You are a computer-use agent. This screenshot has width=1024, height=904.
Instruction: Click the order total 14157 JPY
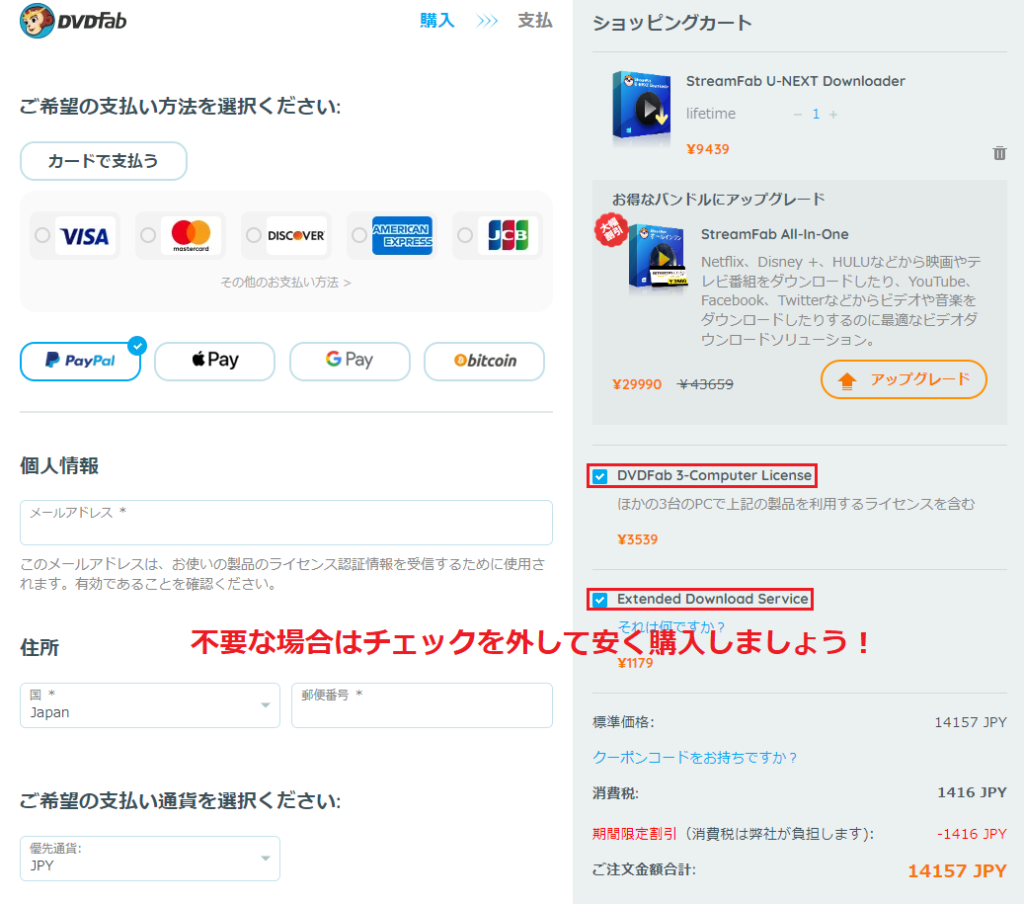point(957,871)
